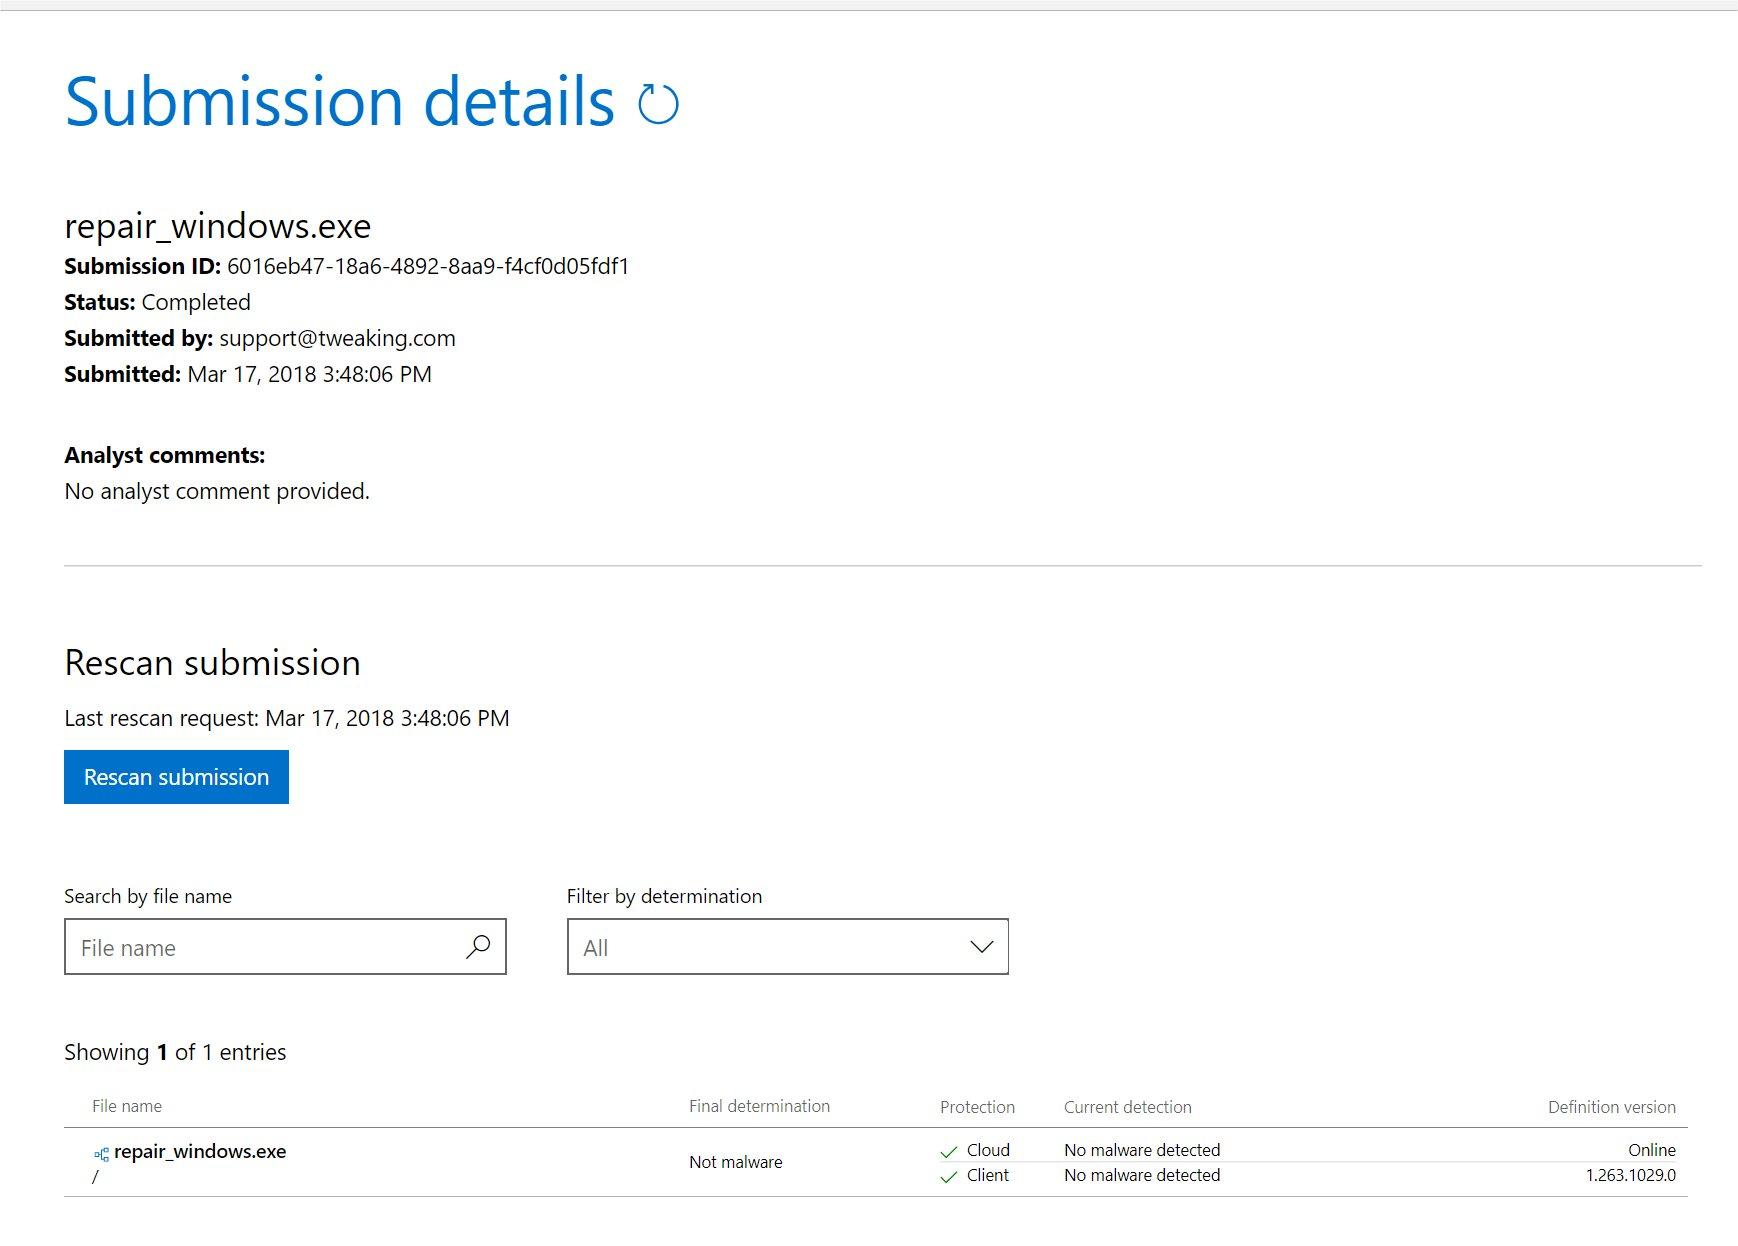Click the Protection column header

coord(977,1107)
